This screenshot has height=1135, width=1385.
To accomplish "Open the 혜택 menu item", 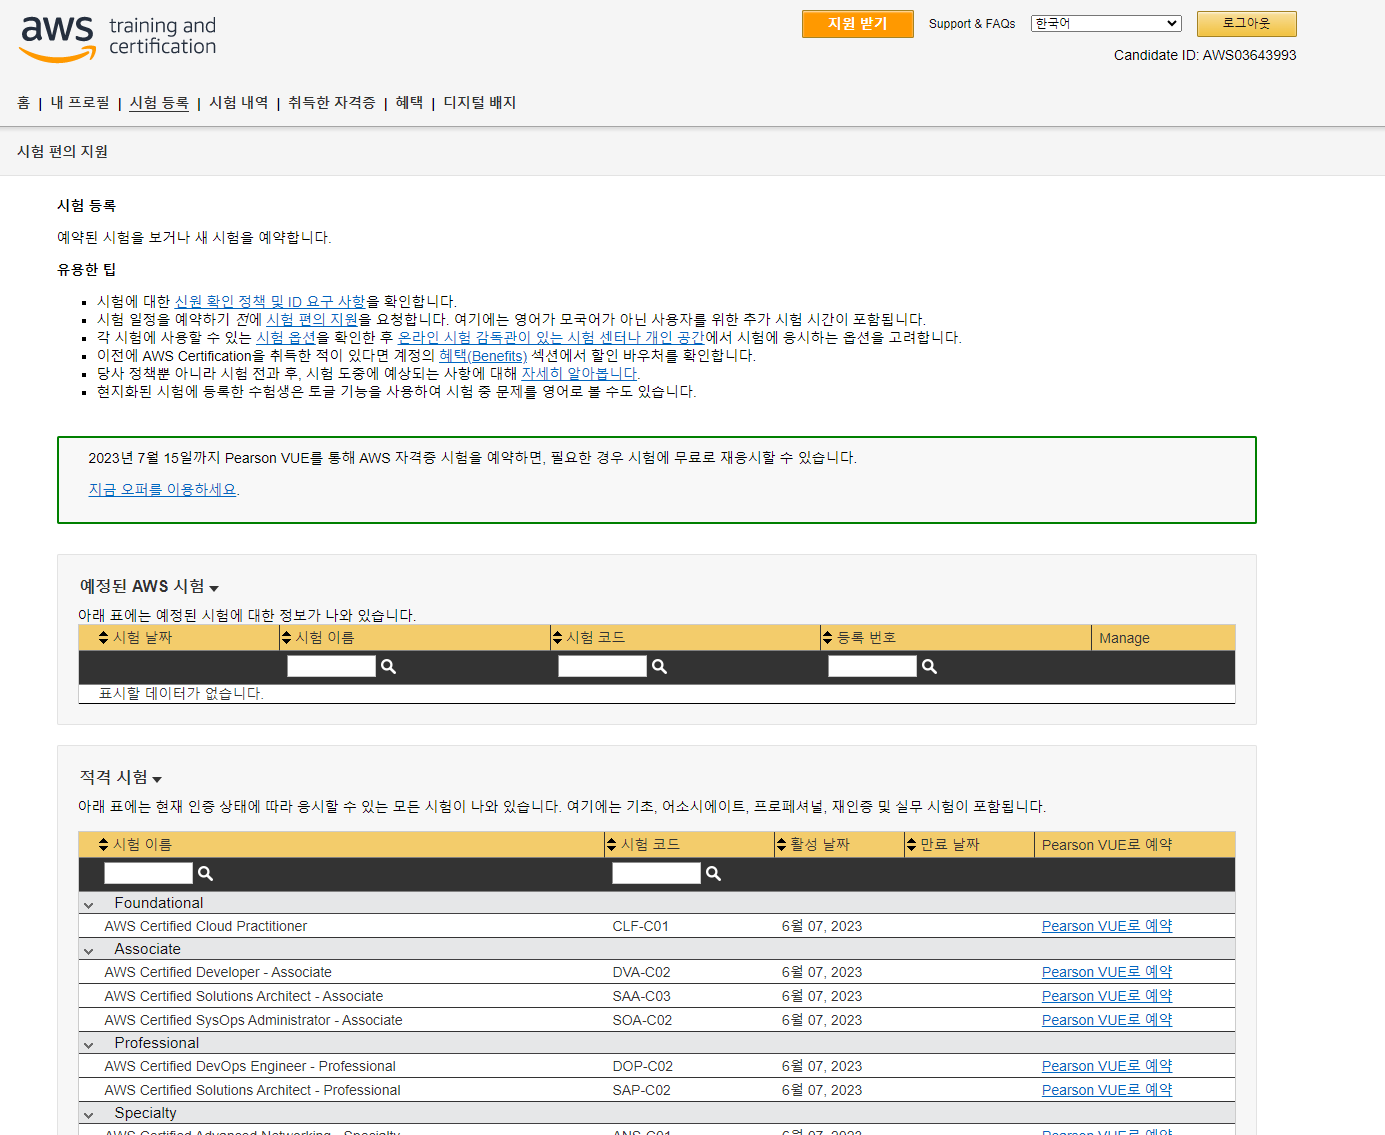I will [x=409, y=103].
